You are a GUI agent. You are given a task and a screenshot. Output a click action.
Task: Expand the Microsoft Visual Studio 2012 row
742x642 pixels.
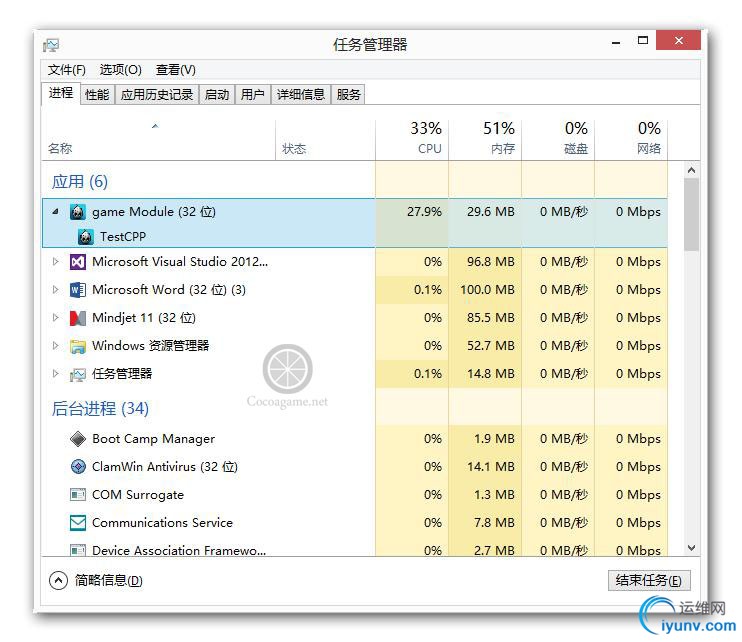coord(55,261)
